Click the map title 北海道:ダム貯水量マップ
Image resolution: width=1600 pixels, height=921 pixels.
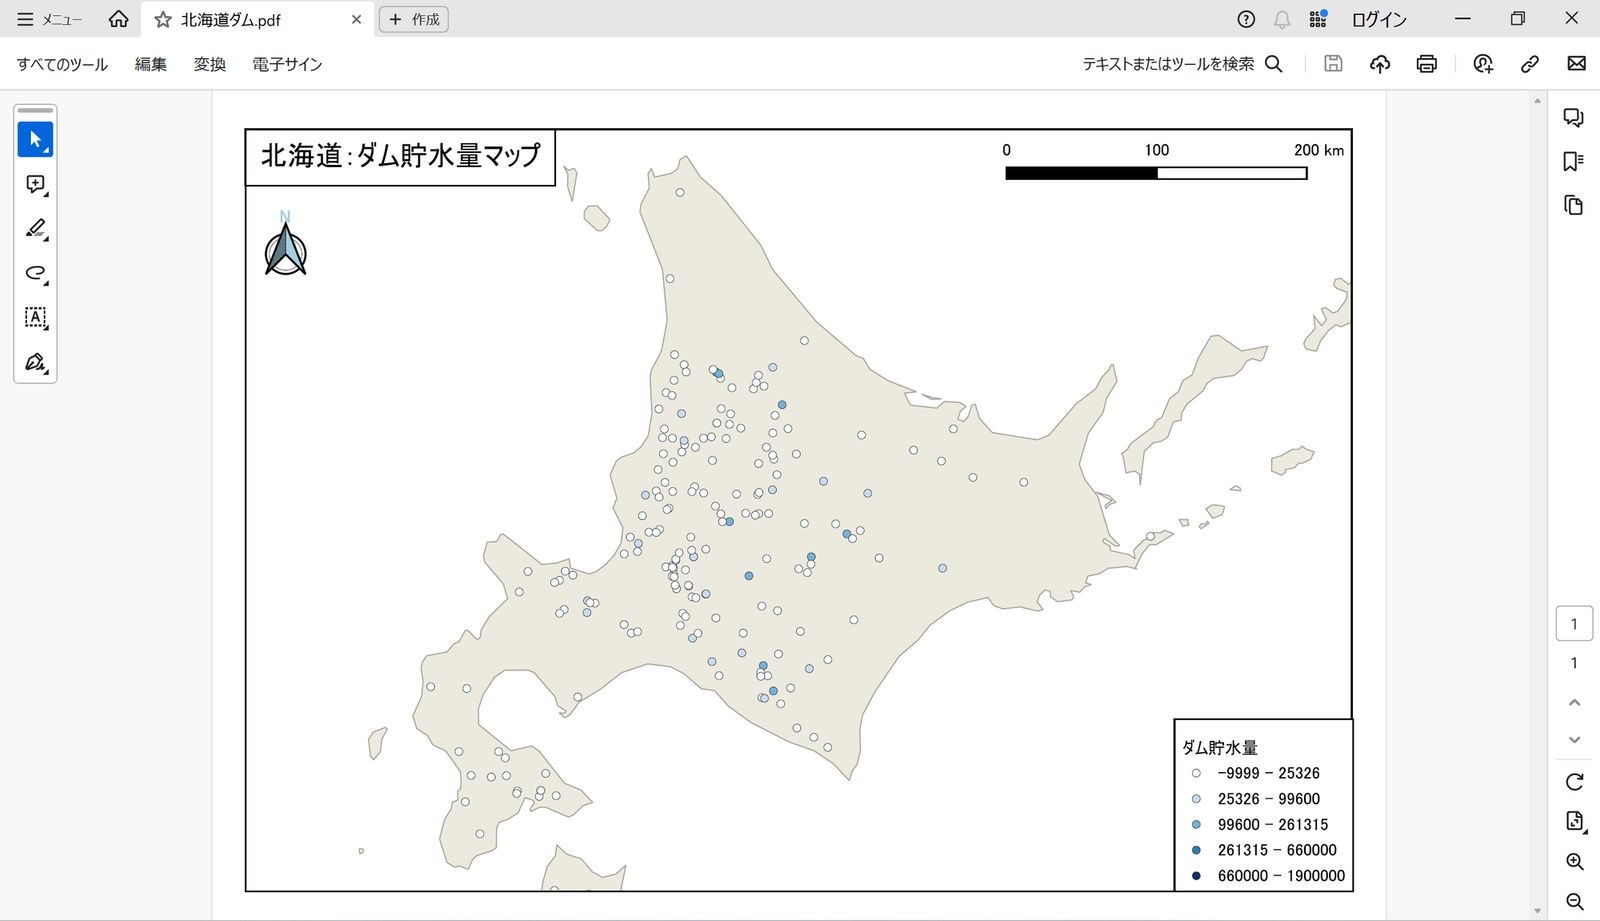(x=400, y=156)
